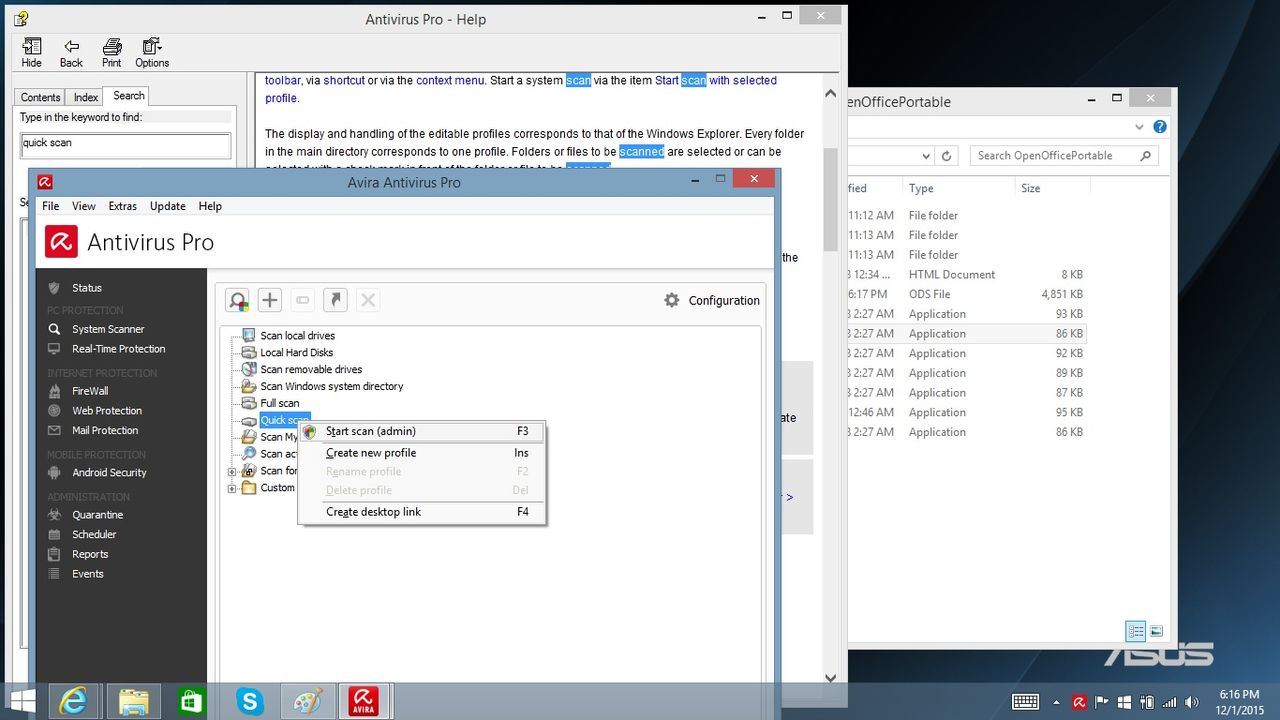Click the create desktop link arrow icon
Viewport: 1280px width, 720px height.
tap(335, 300)
